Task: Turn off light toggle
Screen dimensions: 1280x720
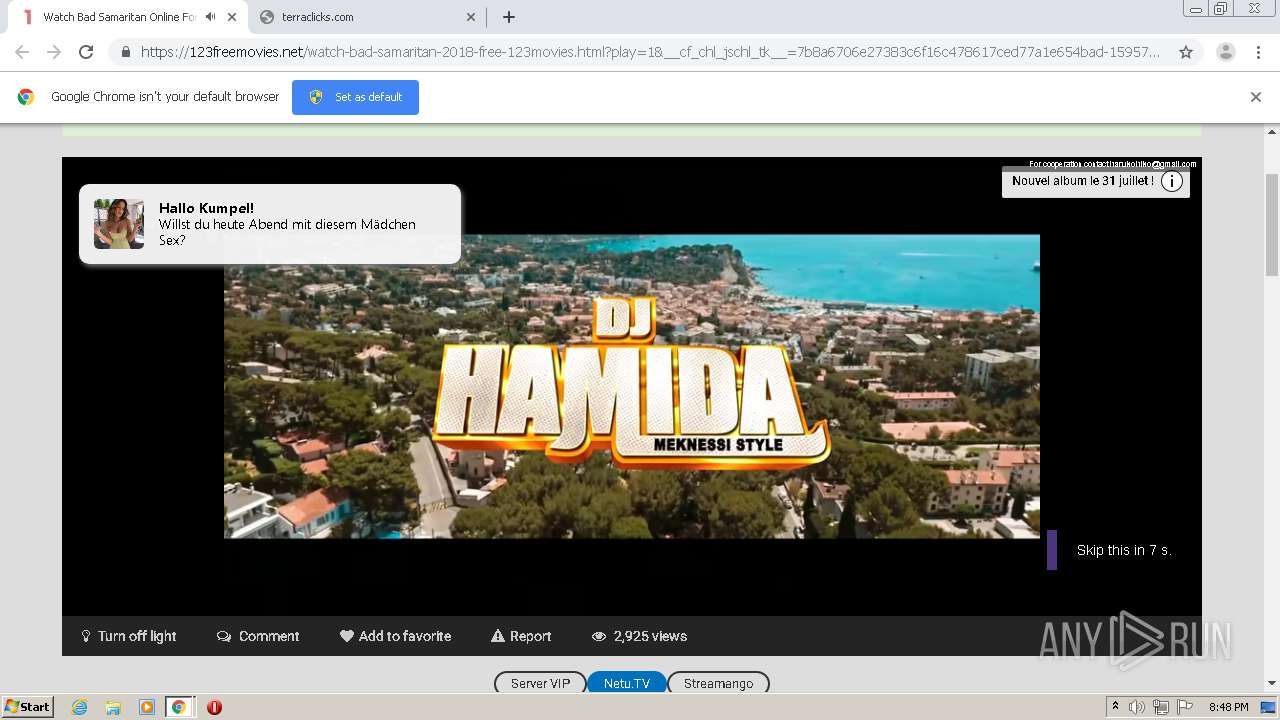Action: tap(128, 636)
